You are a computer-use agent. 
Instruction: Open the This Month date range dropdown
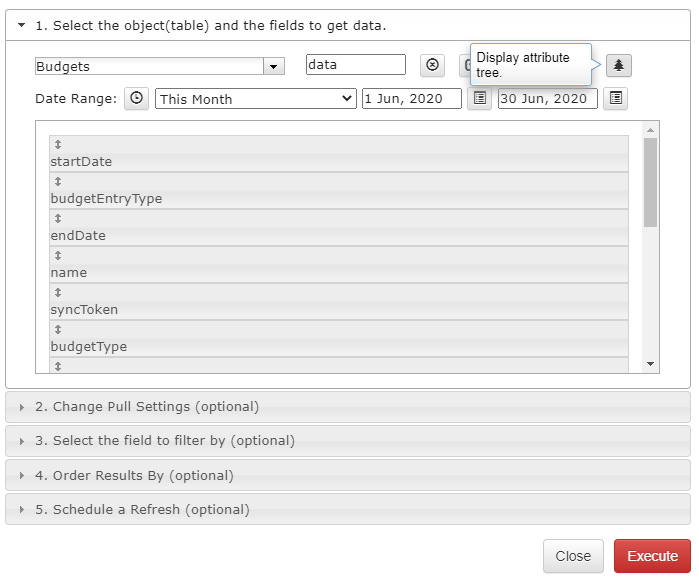tap(255, 99)
